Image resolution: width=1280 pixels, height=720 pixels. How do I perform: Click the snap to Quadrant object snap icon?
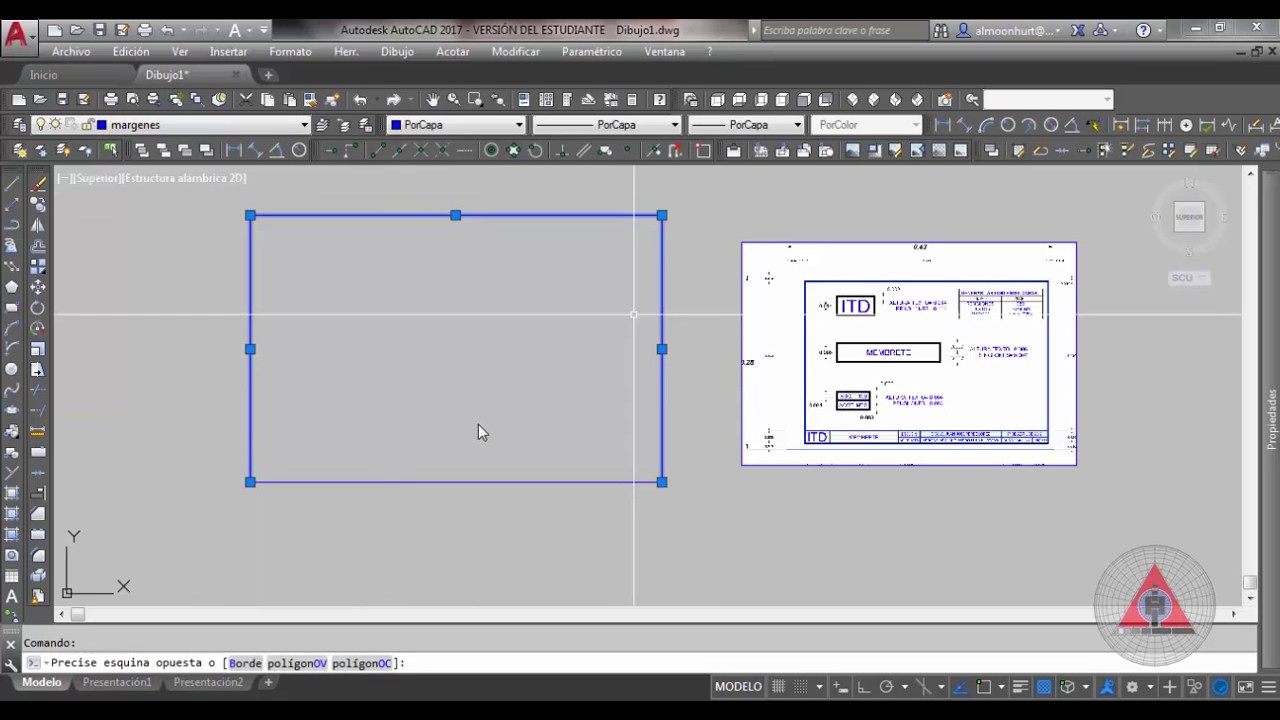pyautogui.click(x=513, y=151)
